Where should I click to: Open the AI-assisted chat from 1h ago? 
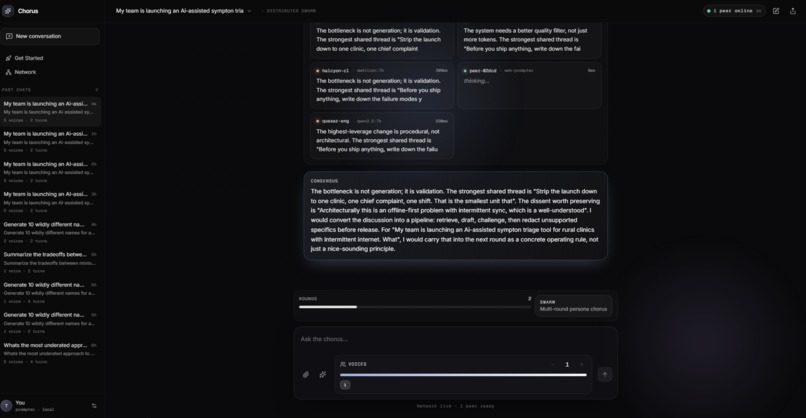click(50, 141)
